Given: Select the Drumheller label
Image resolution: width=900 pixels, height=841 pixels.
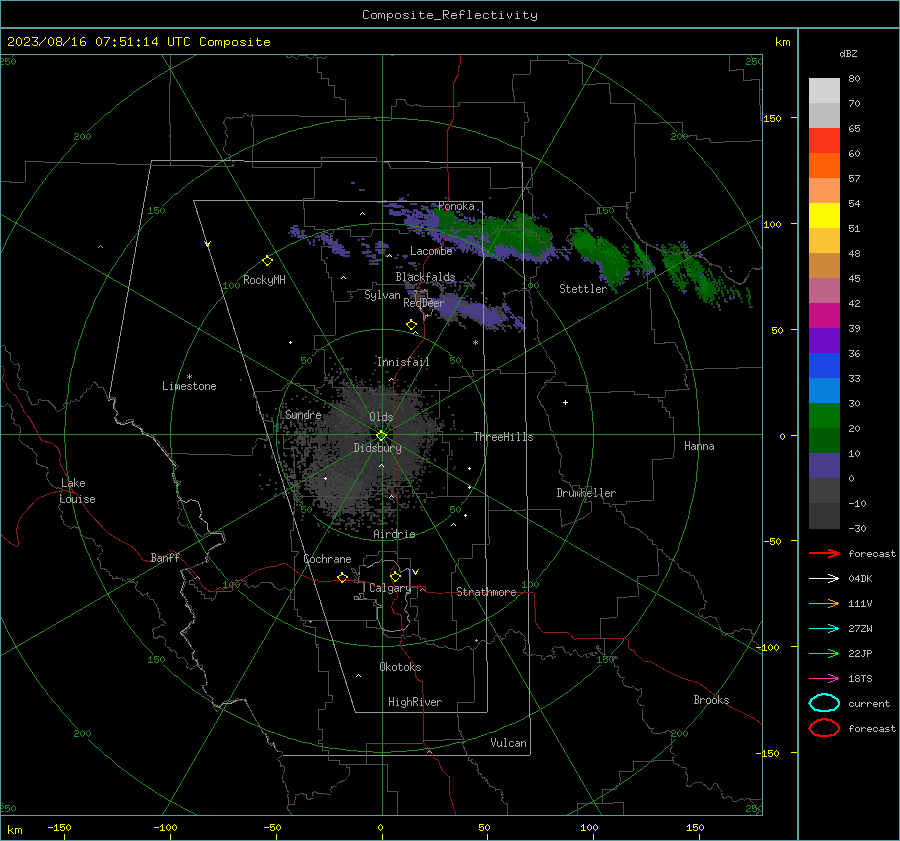Looking at the screenshot, I should click(586, 493).
